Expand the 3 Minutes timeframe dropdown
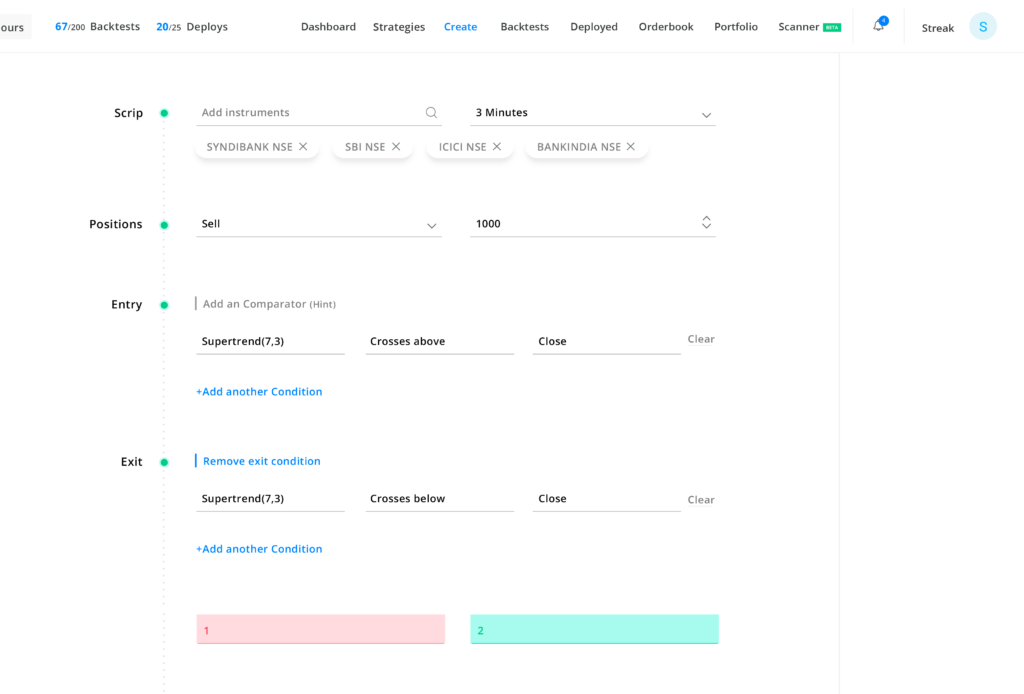 [706, 114]
